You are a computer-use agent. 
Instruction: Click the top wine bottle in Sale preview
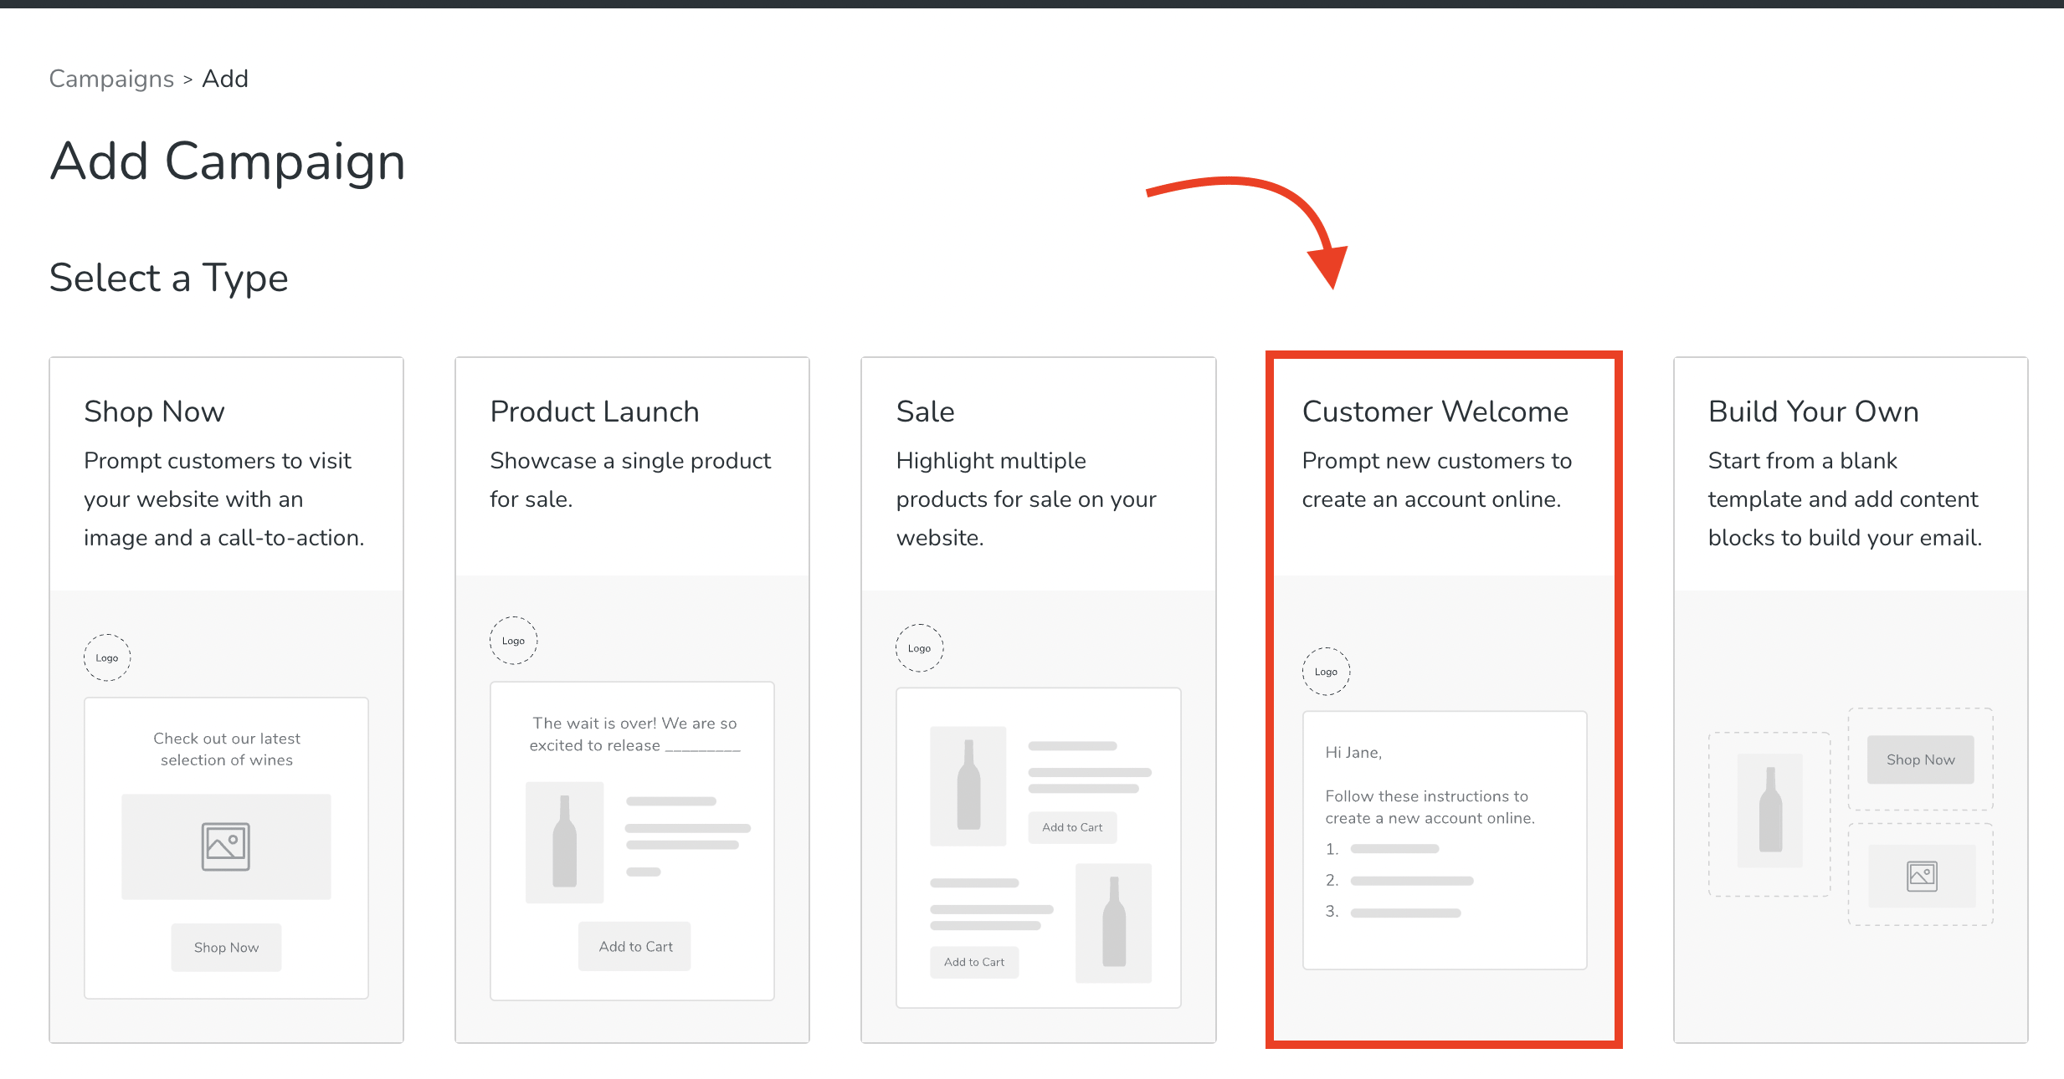(x=967, y=787)
